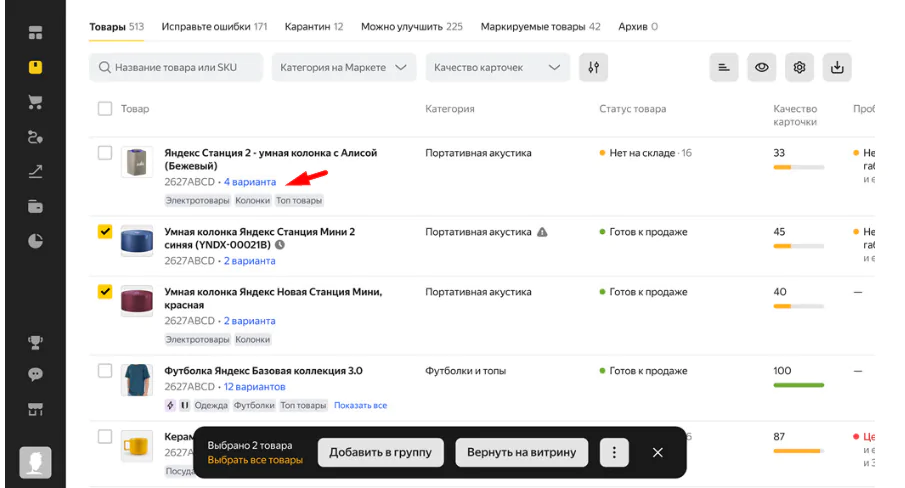Open the storefront icon in sidebar
This screenshot has height=488, width=905.
click(35, 410)
